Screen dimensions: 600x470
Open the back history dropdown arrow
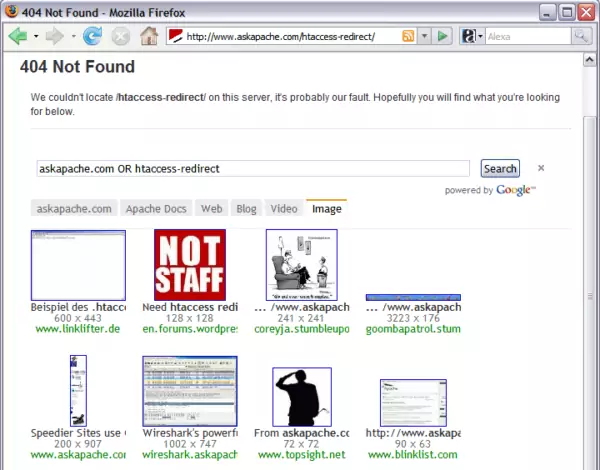[35, 36]
